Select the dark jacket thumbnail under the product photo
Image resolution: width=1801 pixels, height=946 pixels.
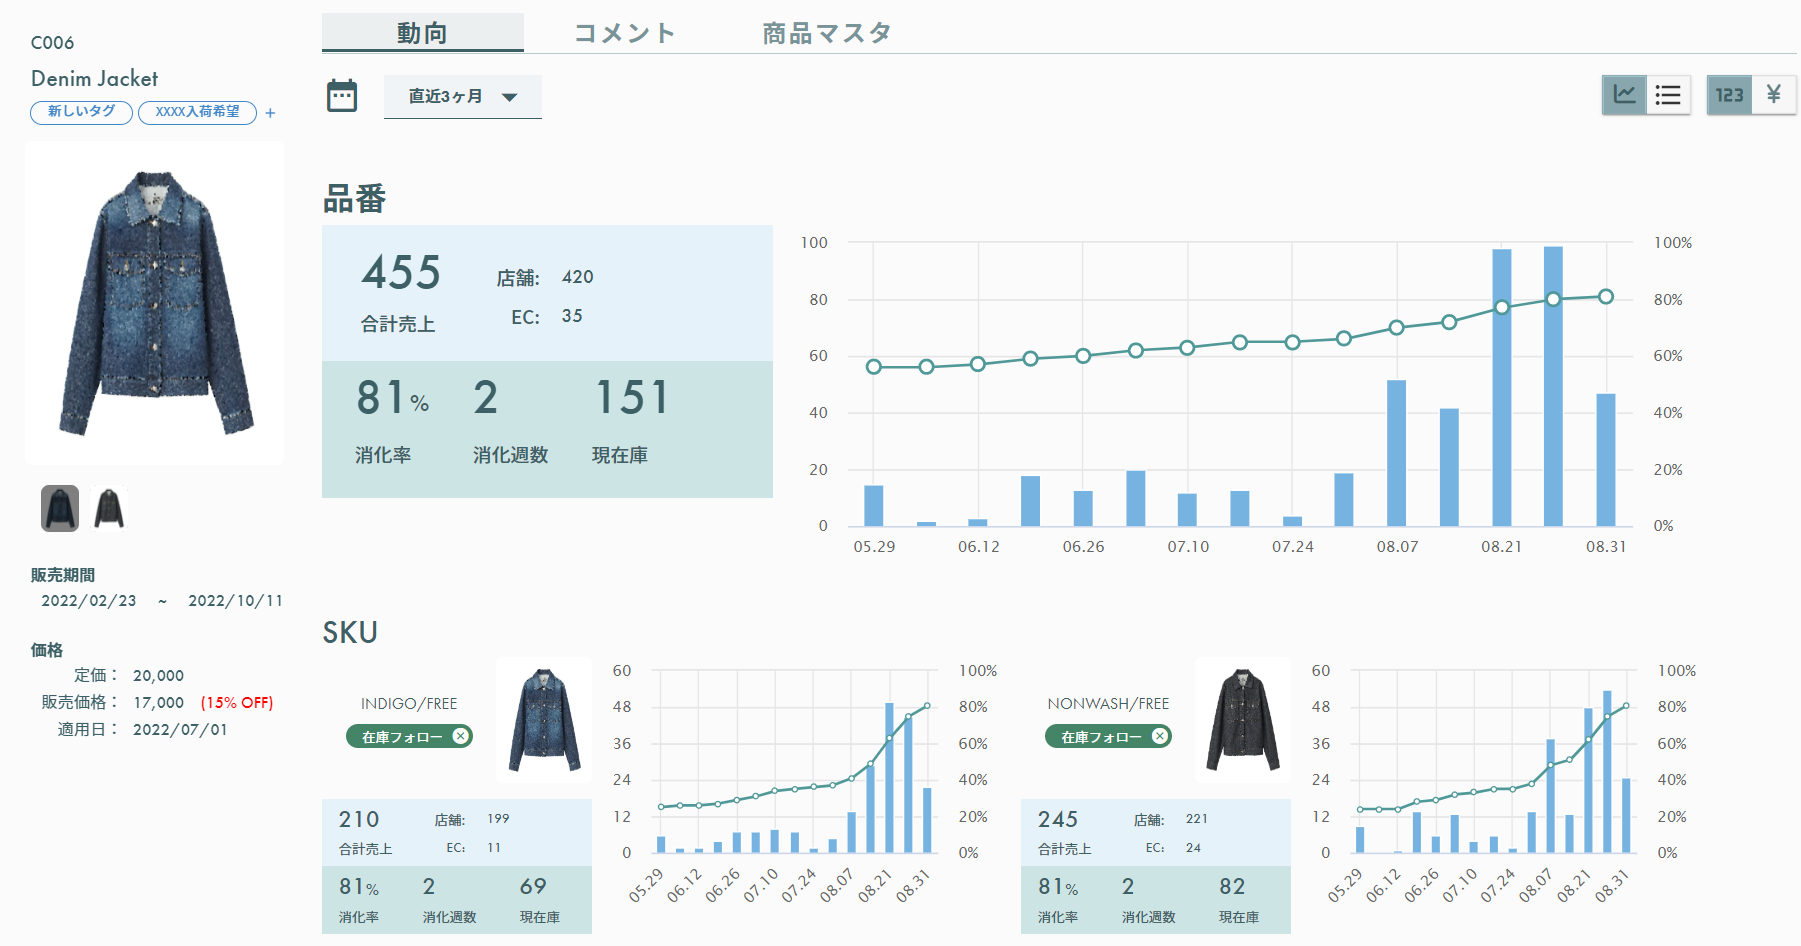click(110, 508)
